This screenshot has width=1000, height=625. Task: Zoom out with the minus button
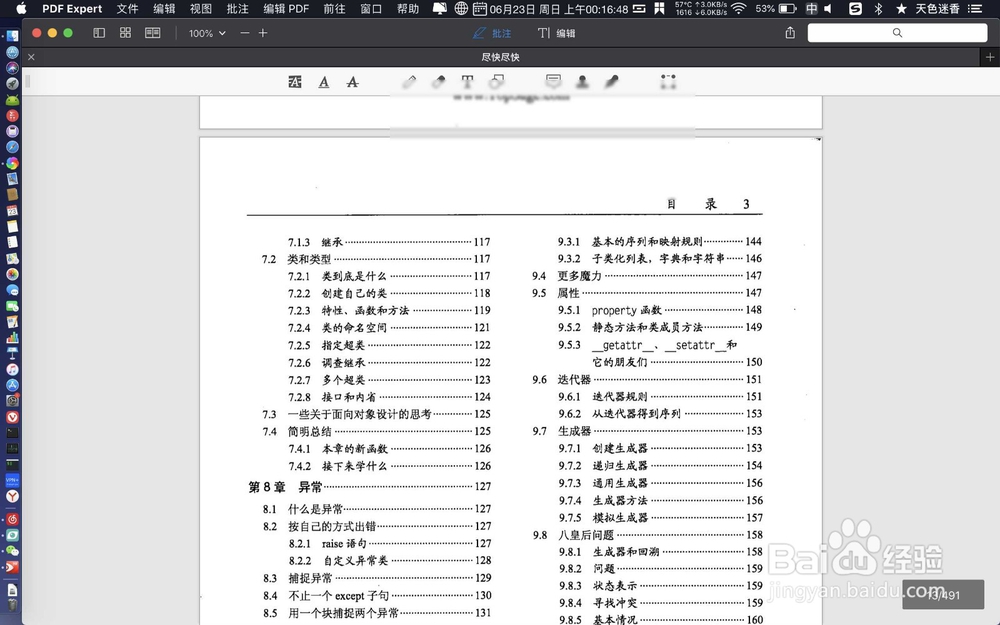(245, 33)
